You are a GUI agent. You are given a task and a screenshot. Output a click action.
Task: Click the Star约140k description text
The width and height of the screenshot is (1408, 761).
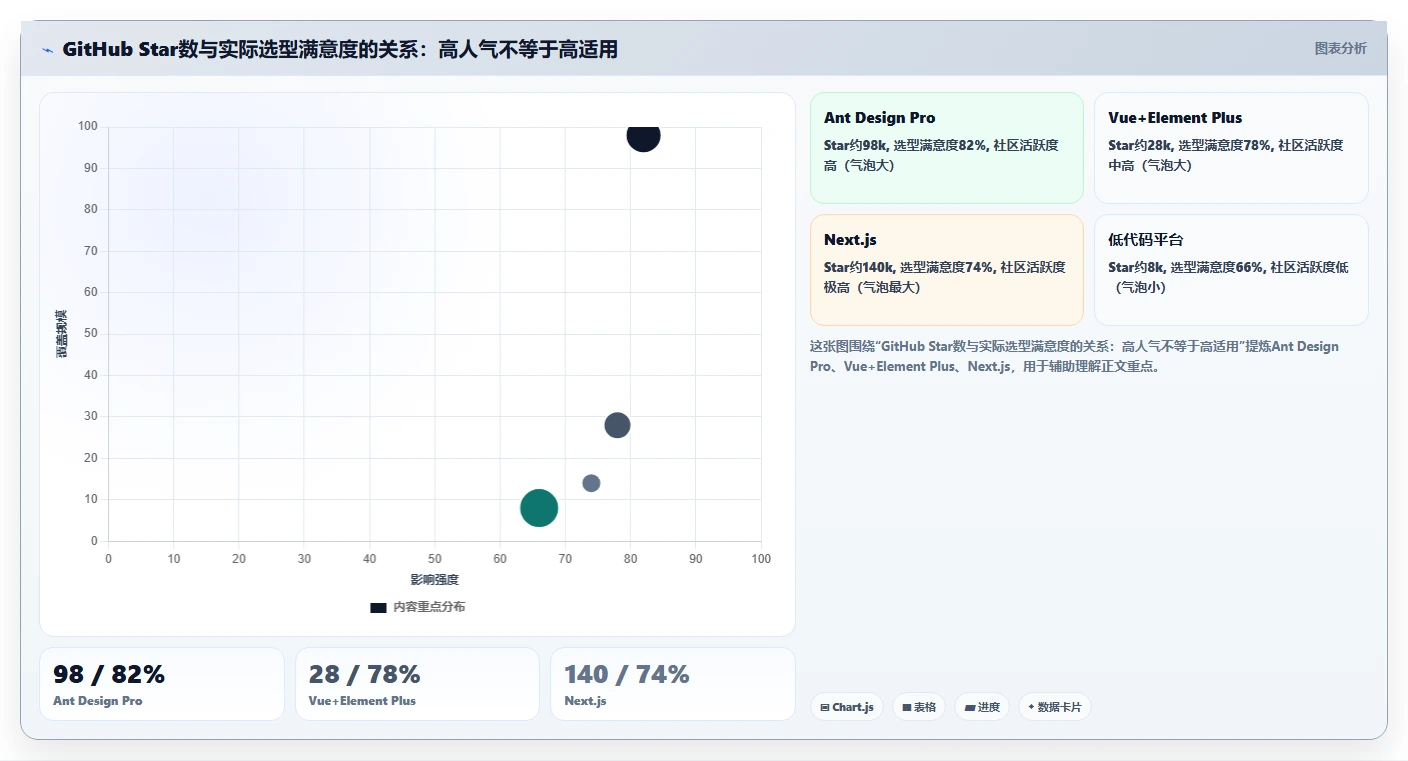coord(945,277)
